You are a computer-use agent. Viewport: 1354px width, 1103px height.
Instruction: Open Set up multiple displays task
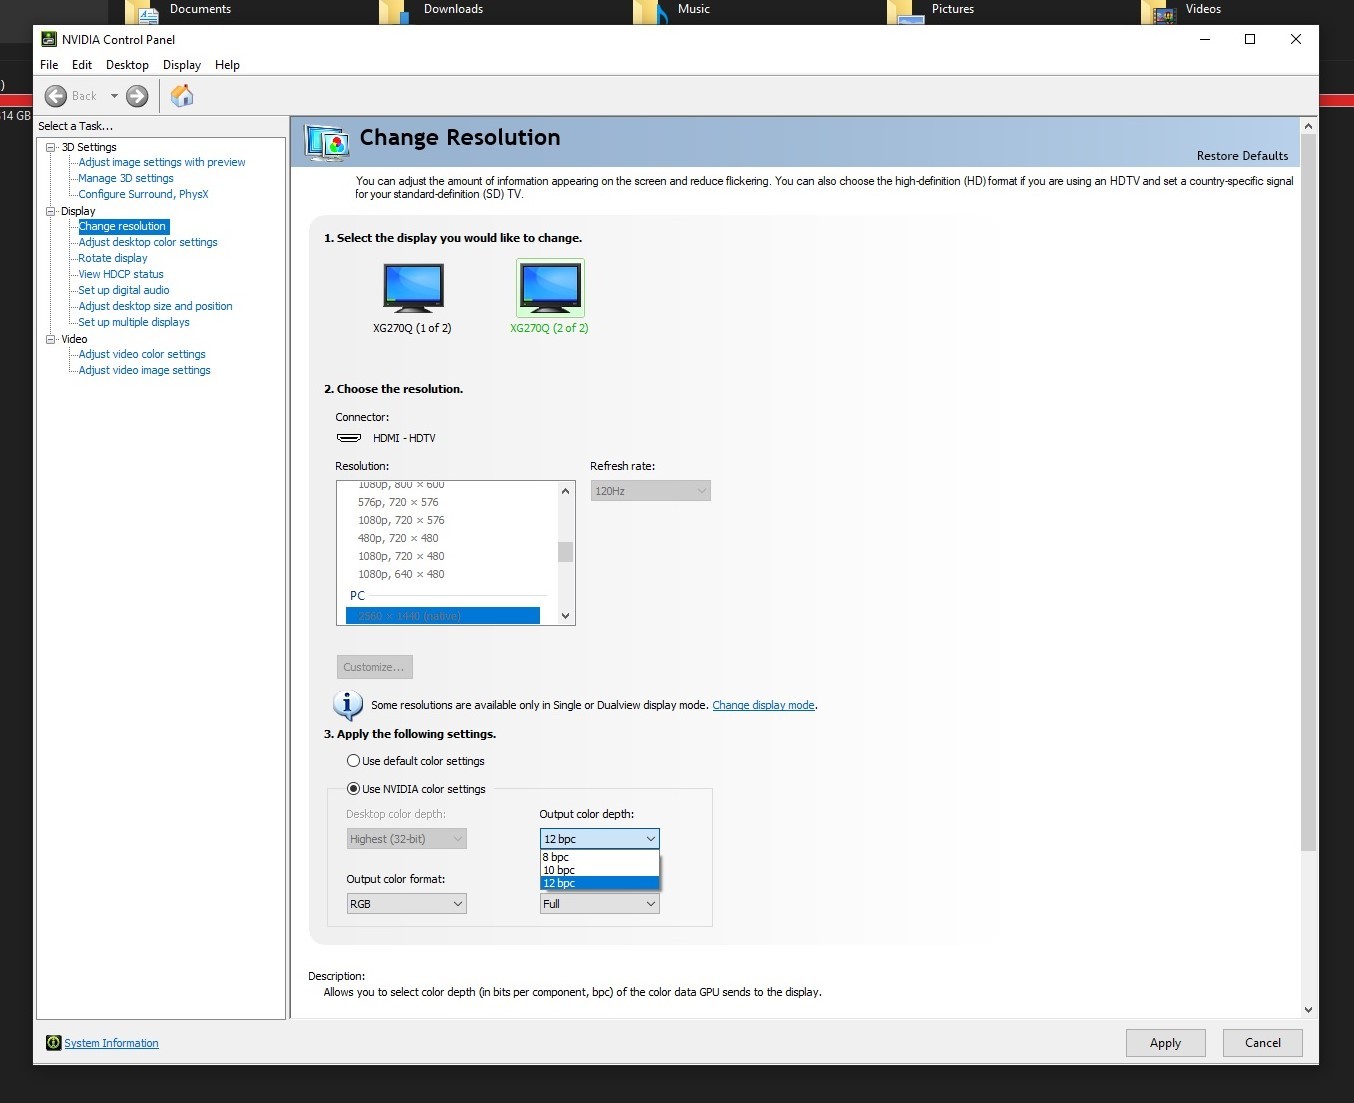pos(134,322)
